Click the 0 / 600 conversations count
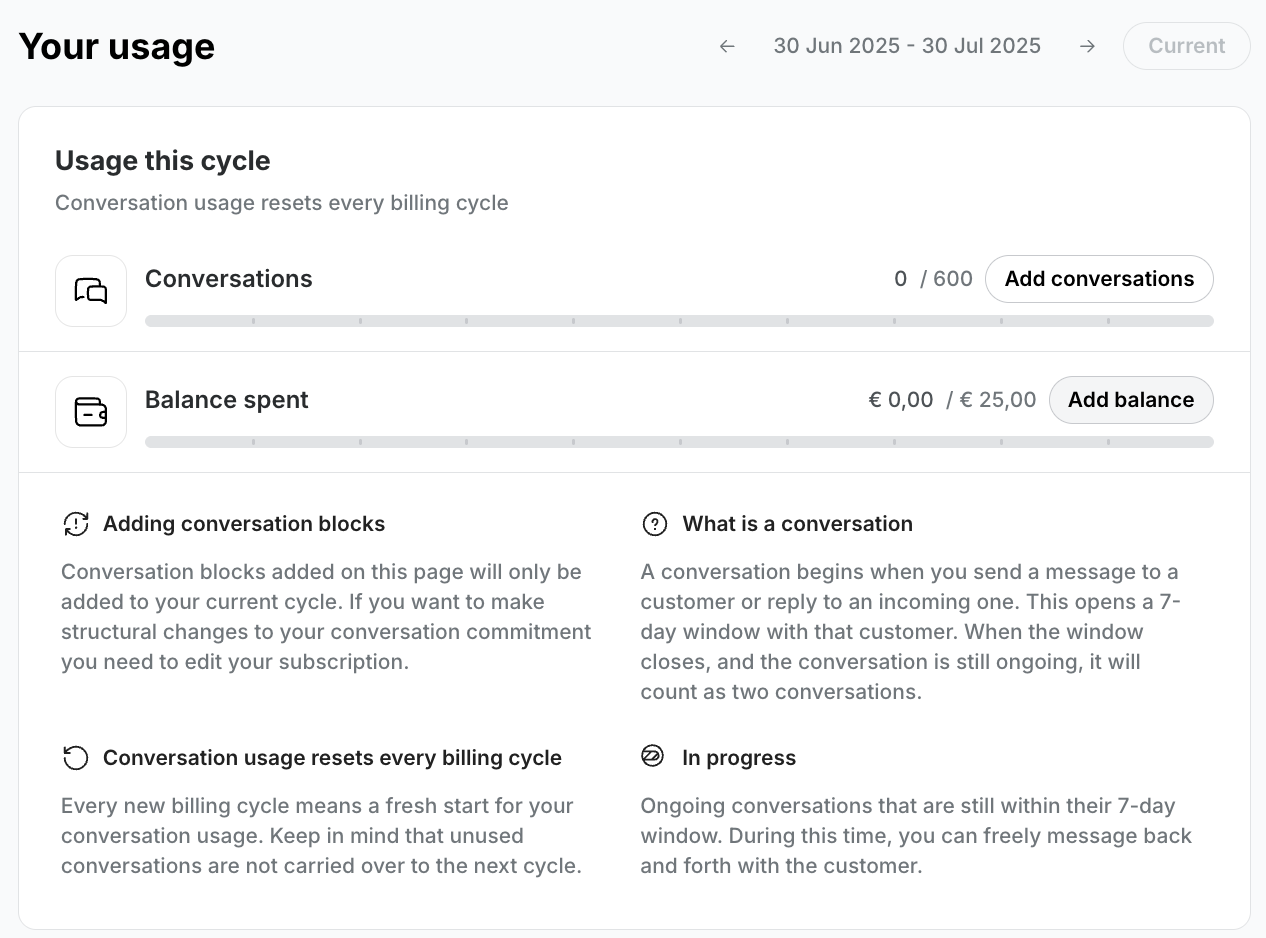This screenshot has width=1266, height=938. [x=933, y=279]
